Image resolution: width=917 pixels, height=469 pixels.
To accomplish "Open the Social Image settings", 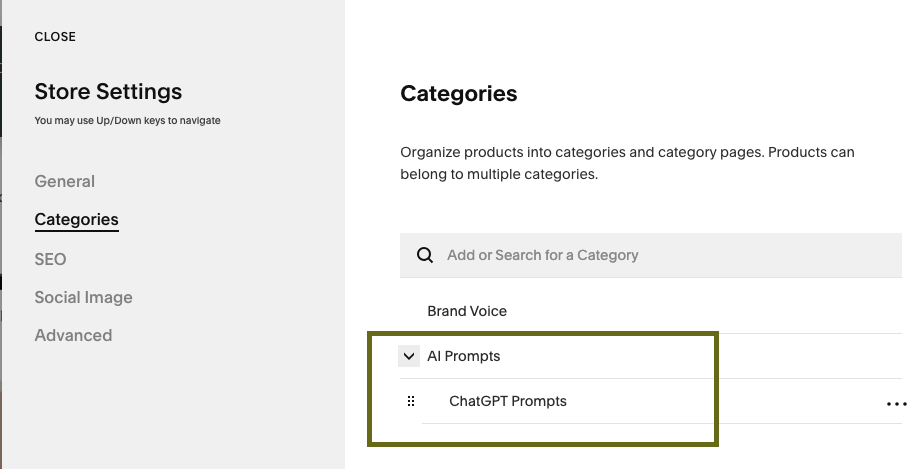I will 83,297.
